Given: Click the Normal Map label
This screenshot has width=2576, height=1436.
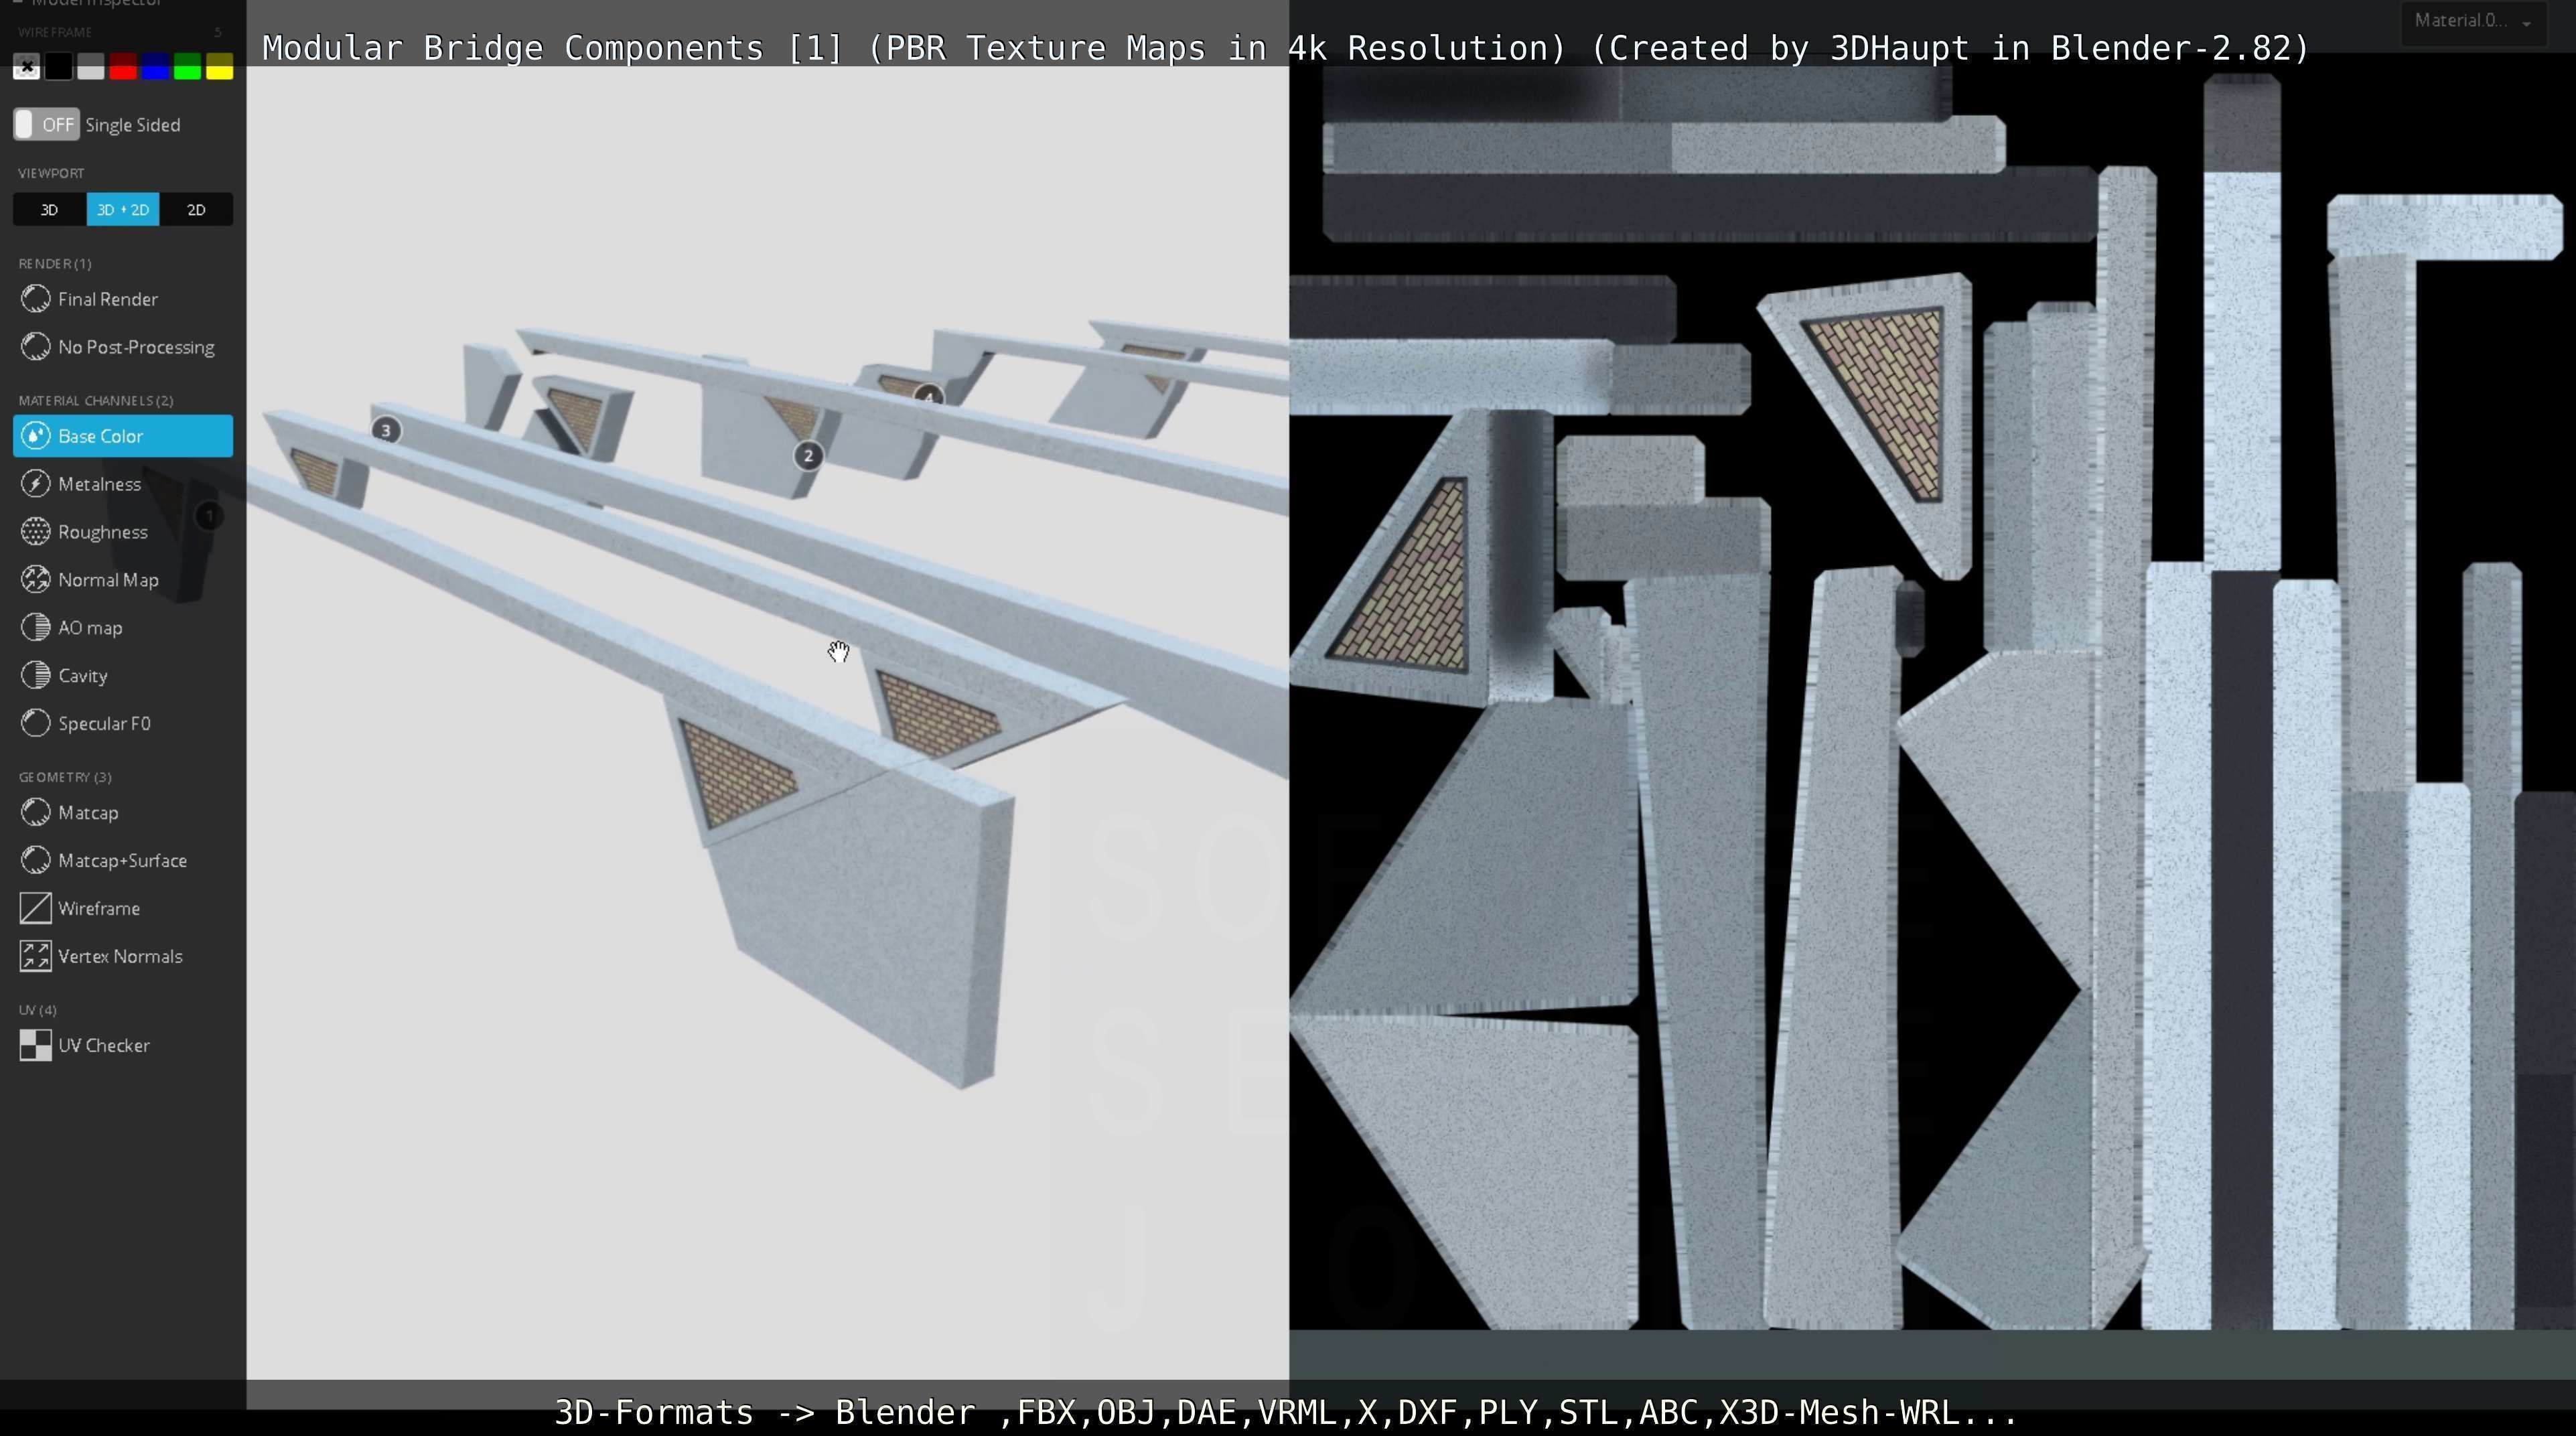Looking at the screenshot, I should (108, 581).
